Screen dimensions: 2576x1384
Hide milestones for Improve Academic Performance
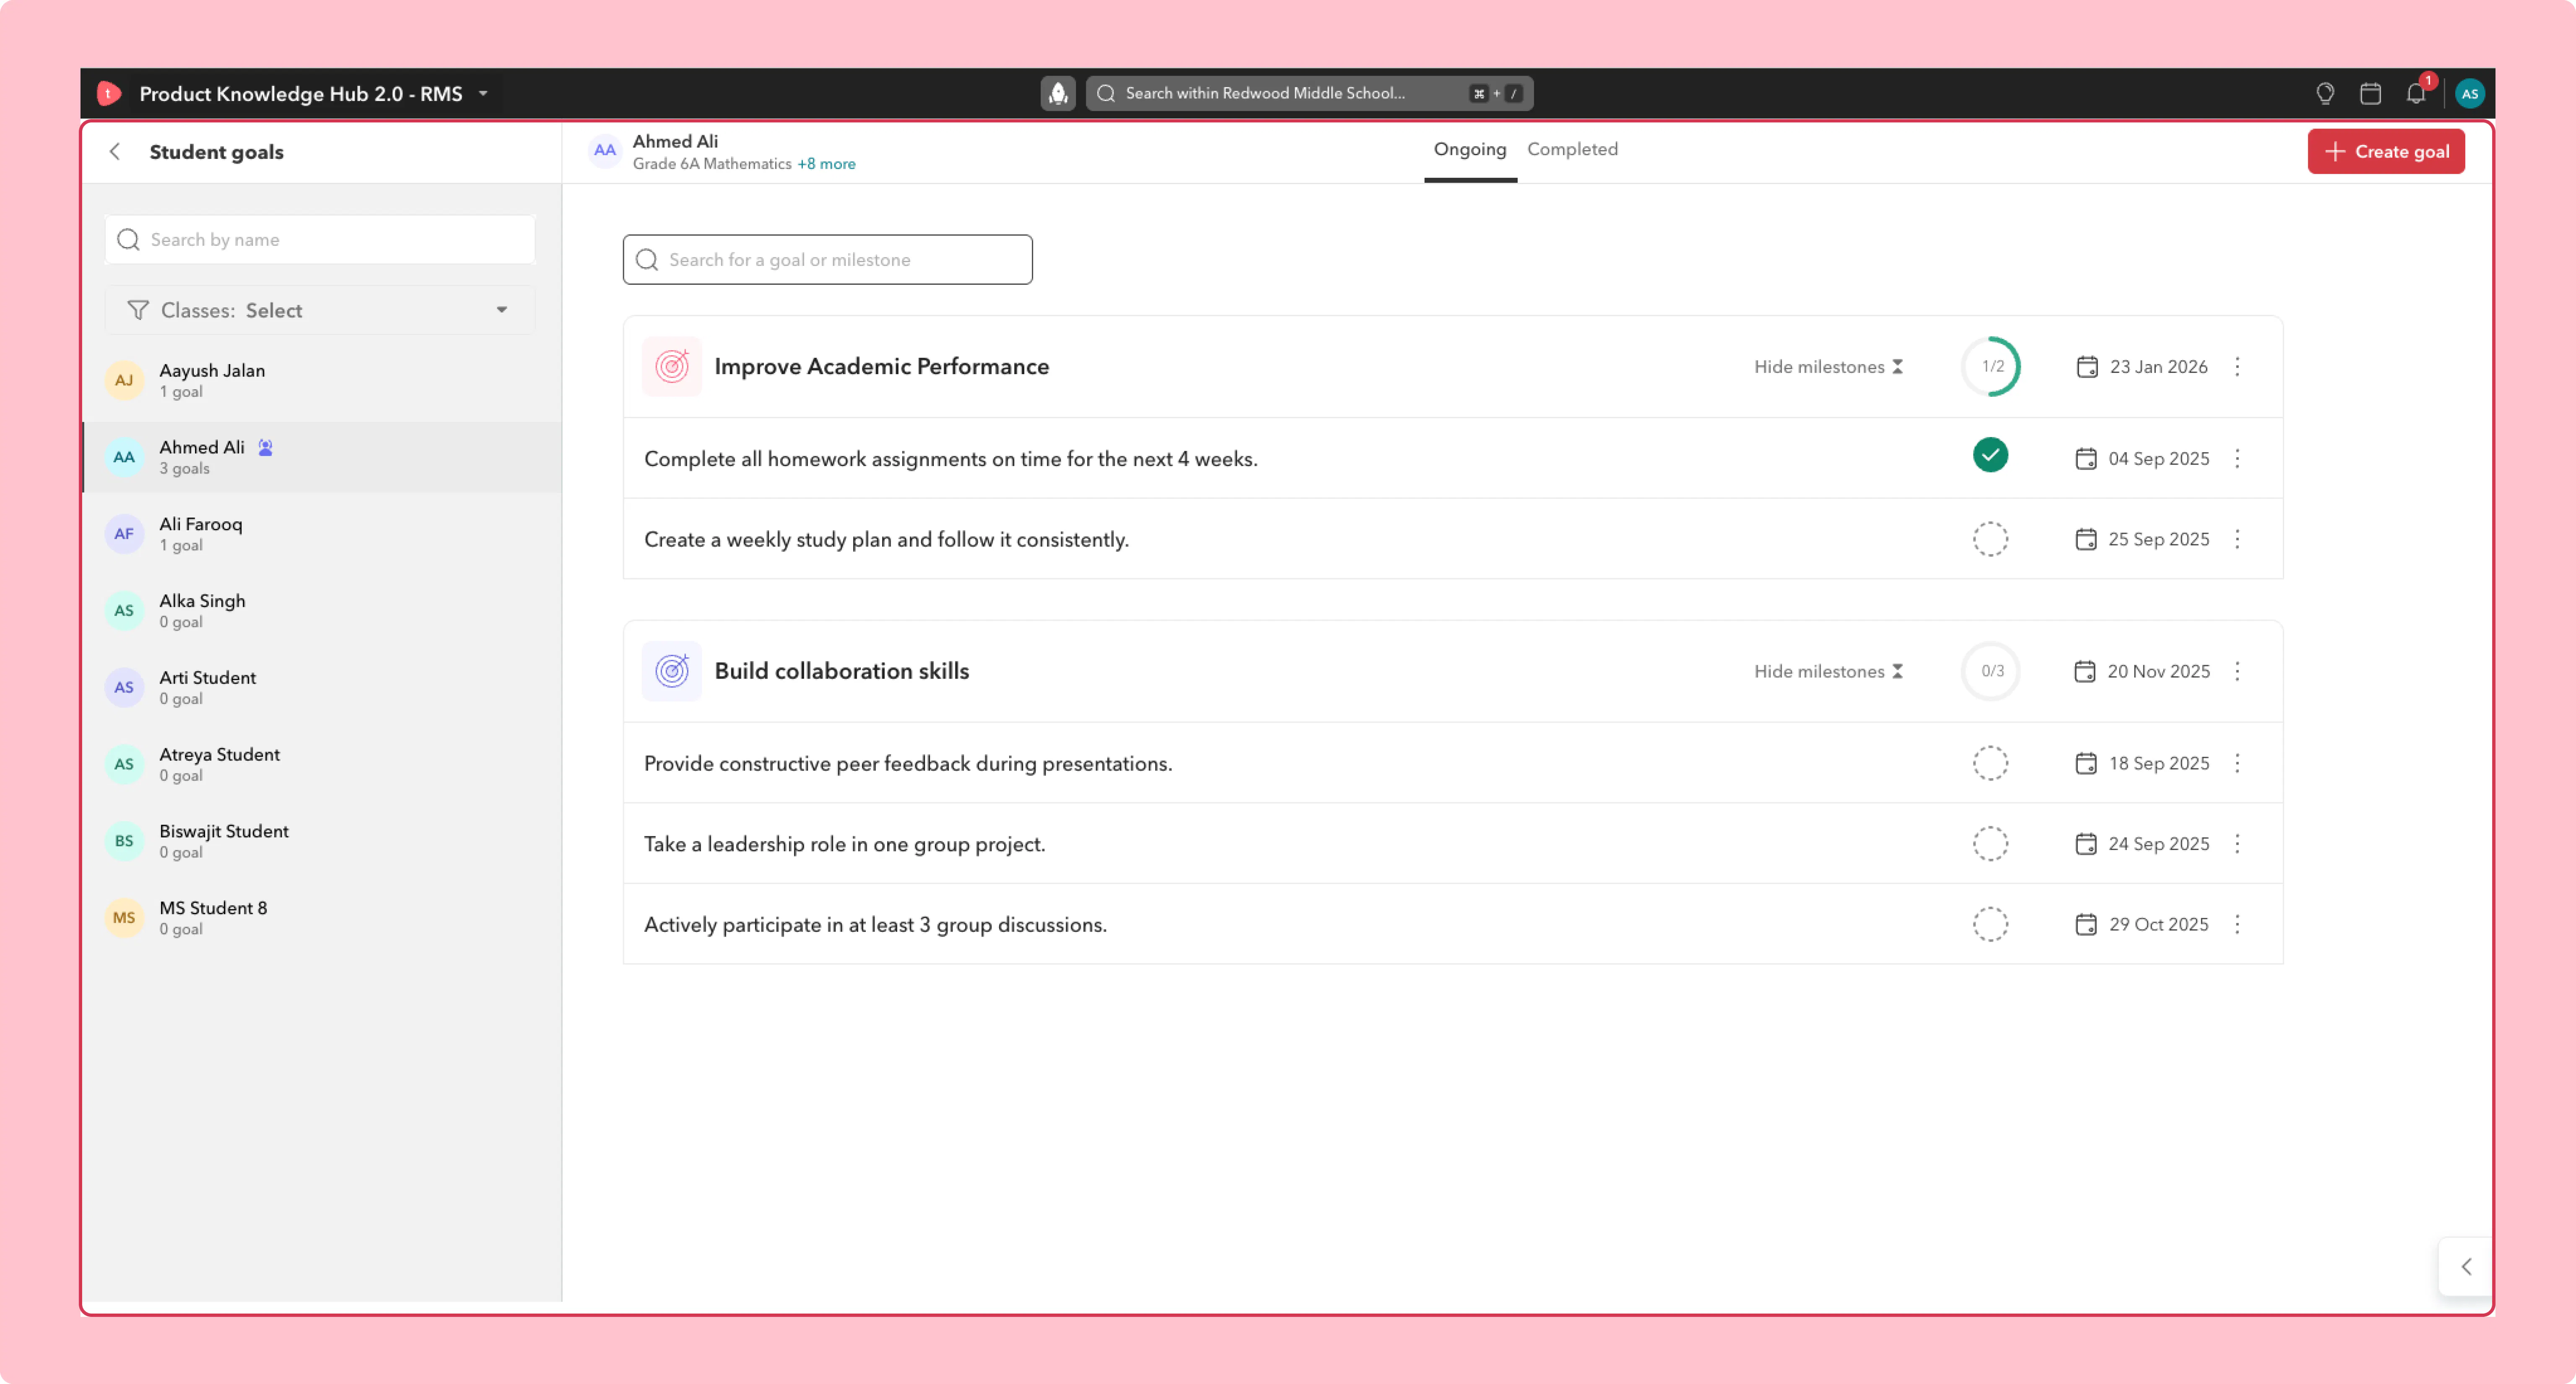1828,367
